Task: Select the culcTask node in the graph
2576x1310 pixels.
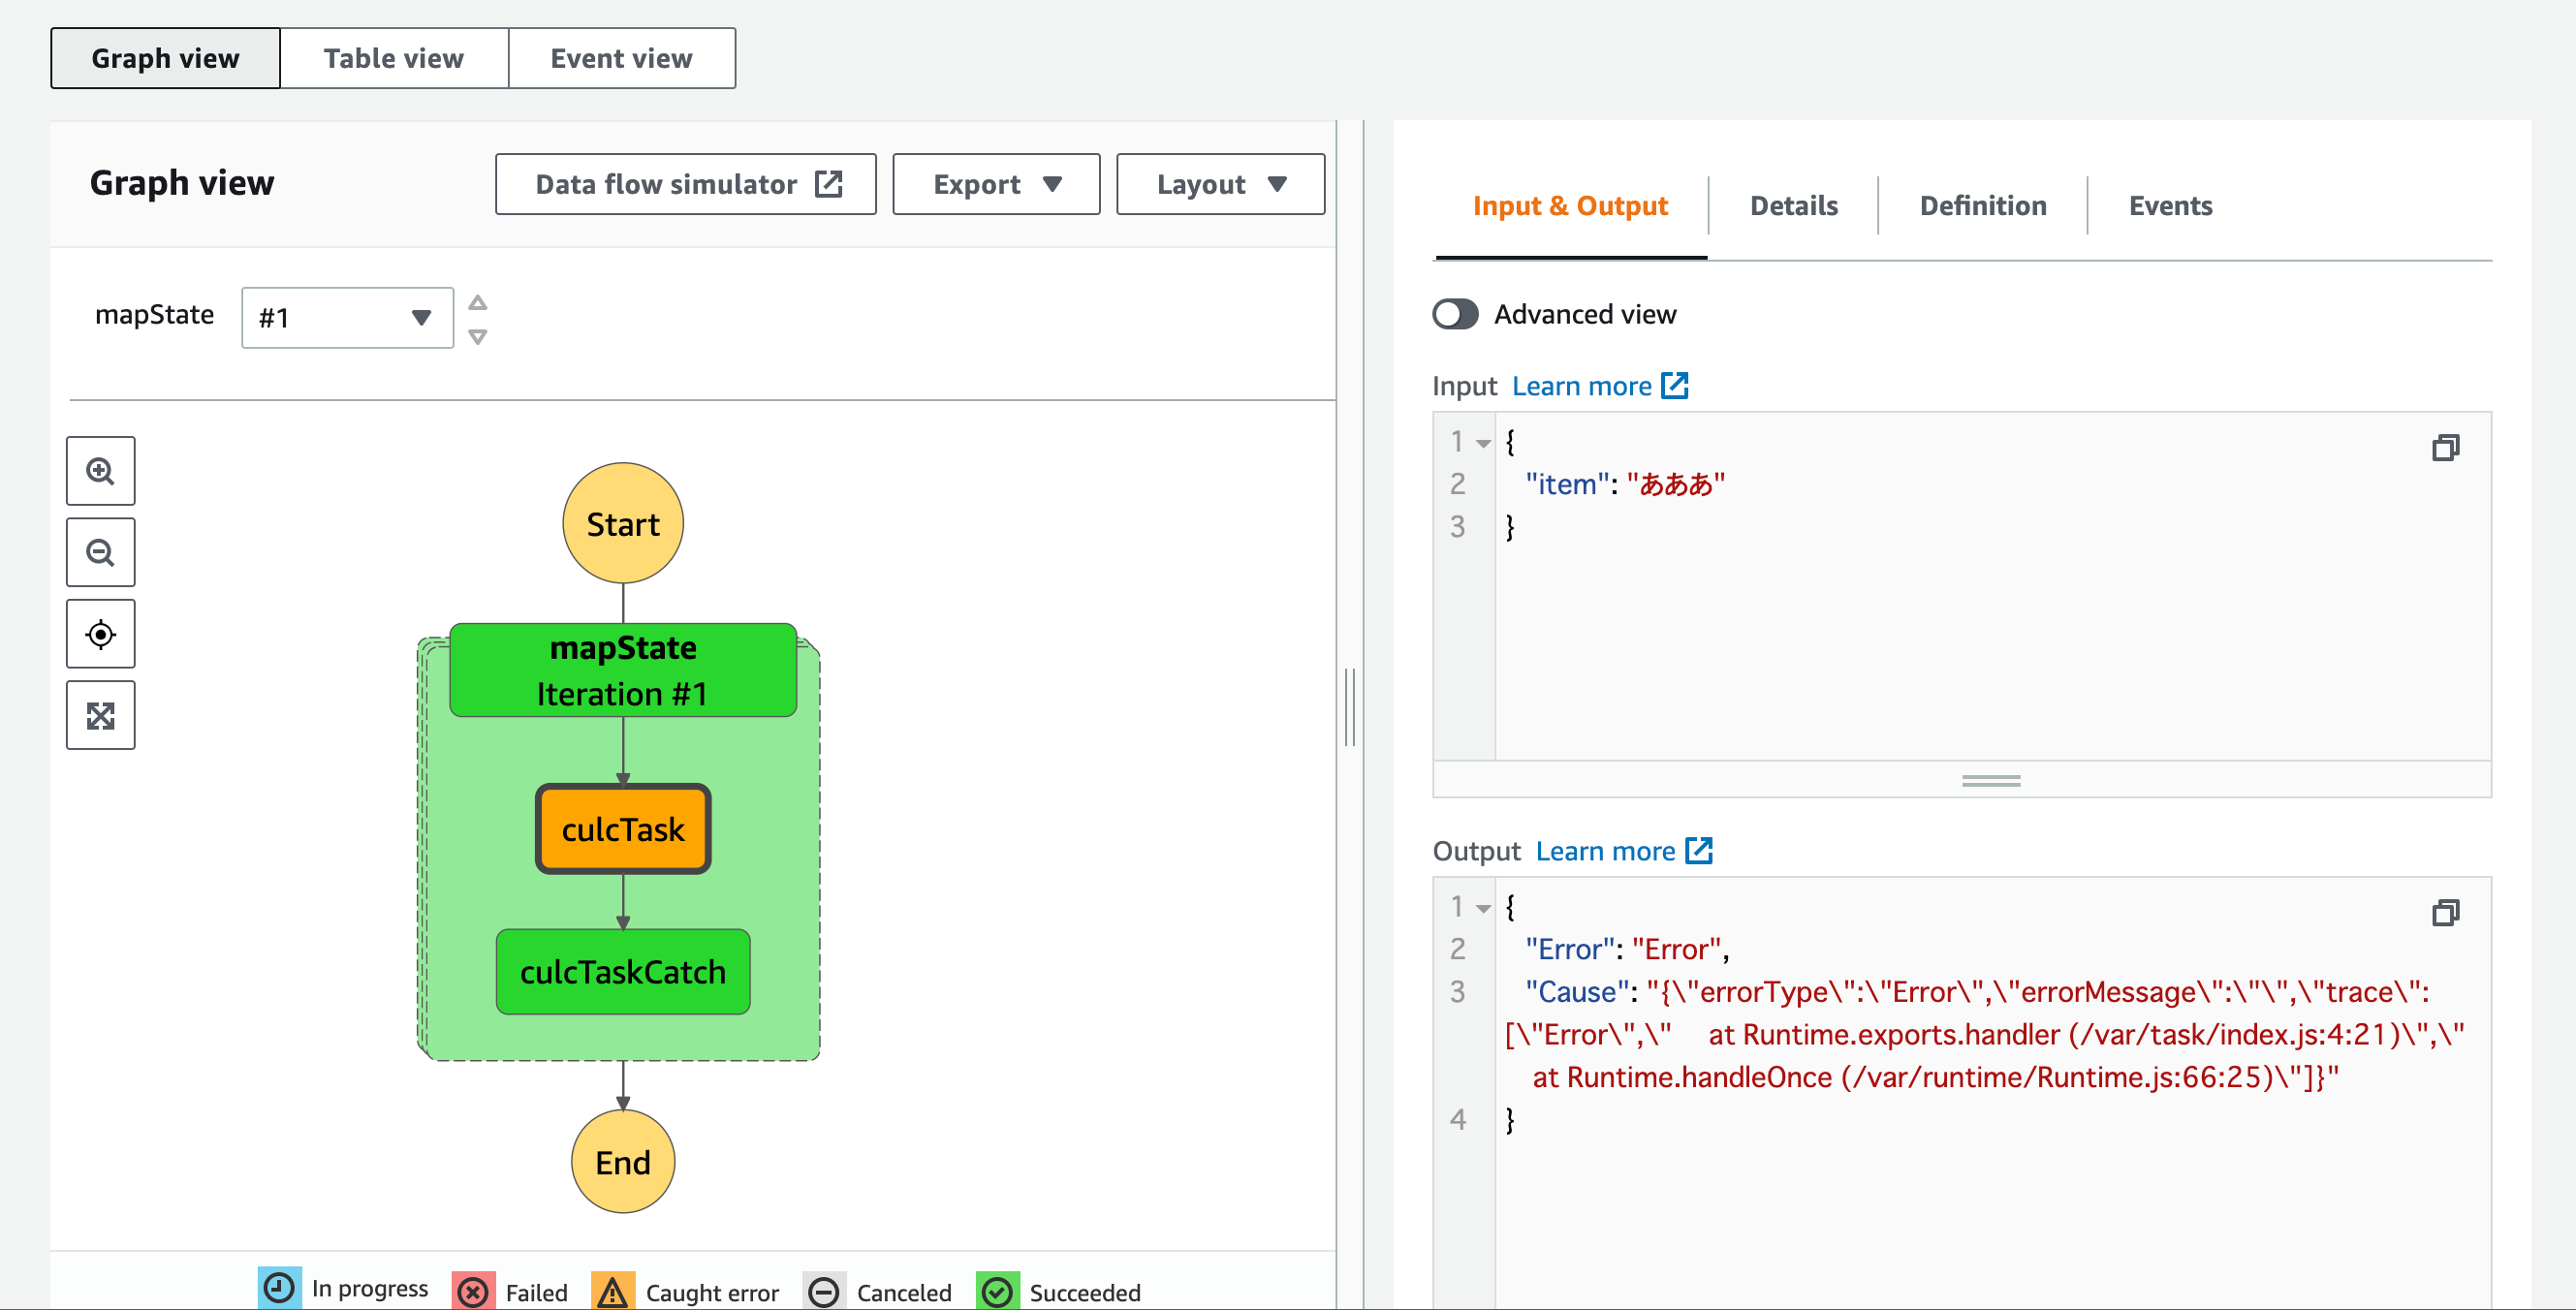Action: [x=623, y=829]
